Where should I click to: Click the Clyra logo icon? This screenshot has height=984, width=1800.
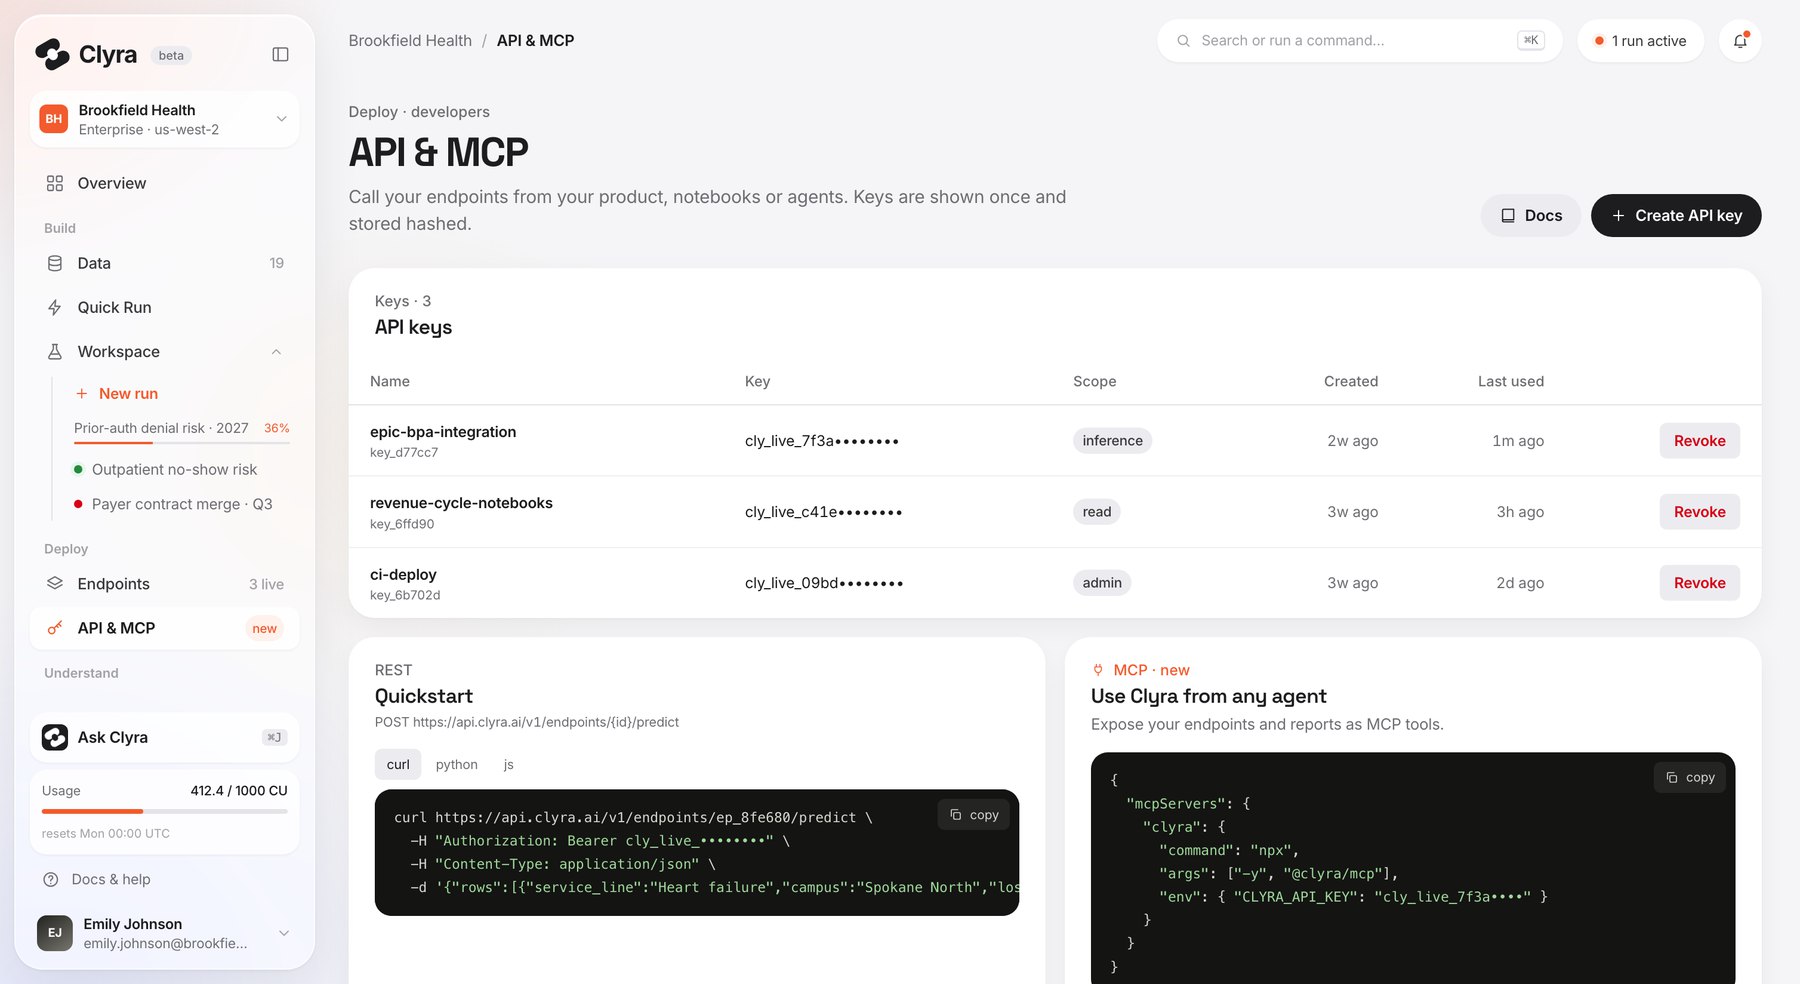(52, 54)
